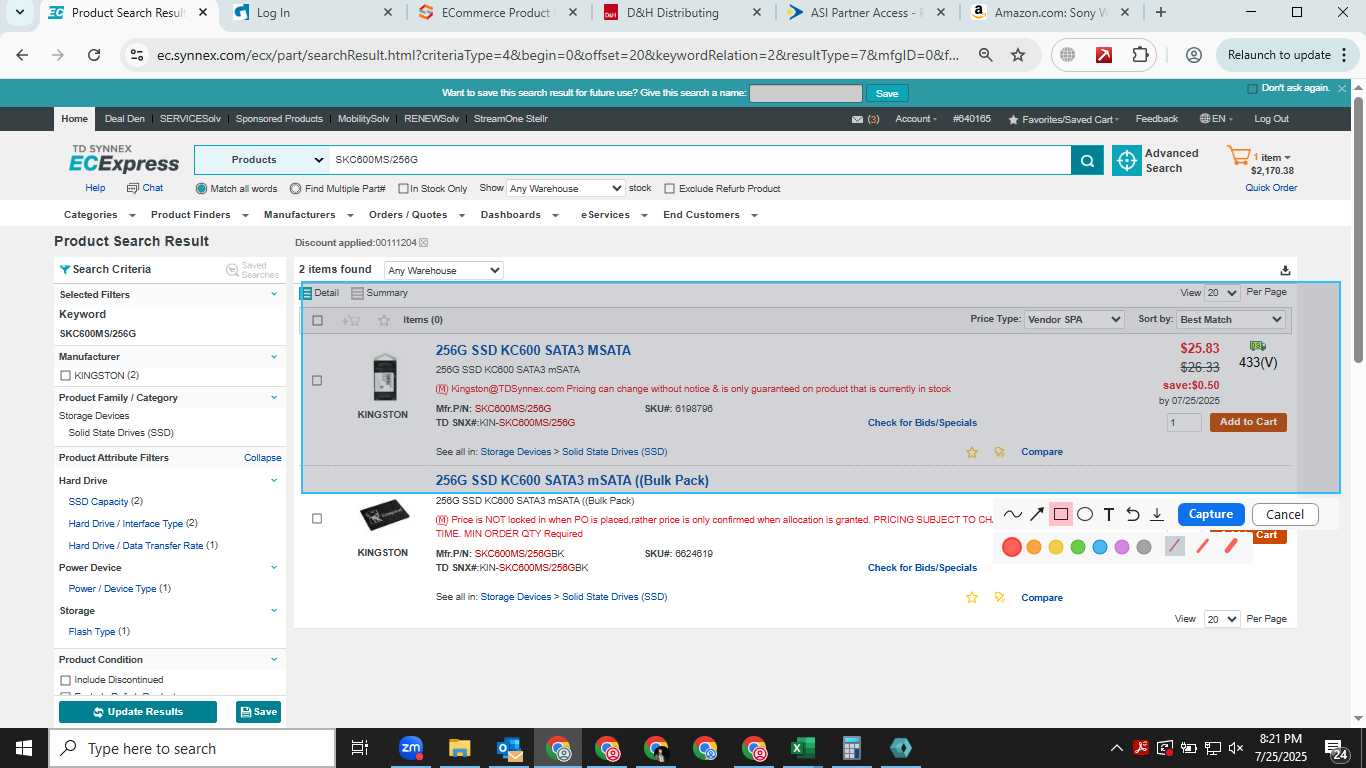Bookmark this page with address bar star
The width and height of the screenshot is (1366, 768).
click(1018, 55)
